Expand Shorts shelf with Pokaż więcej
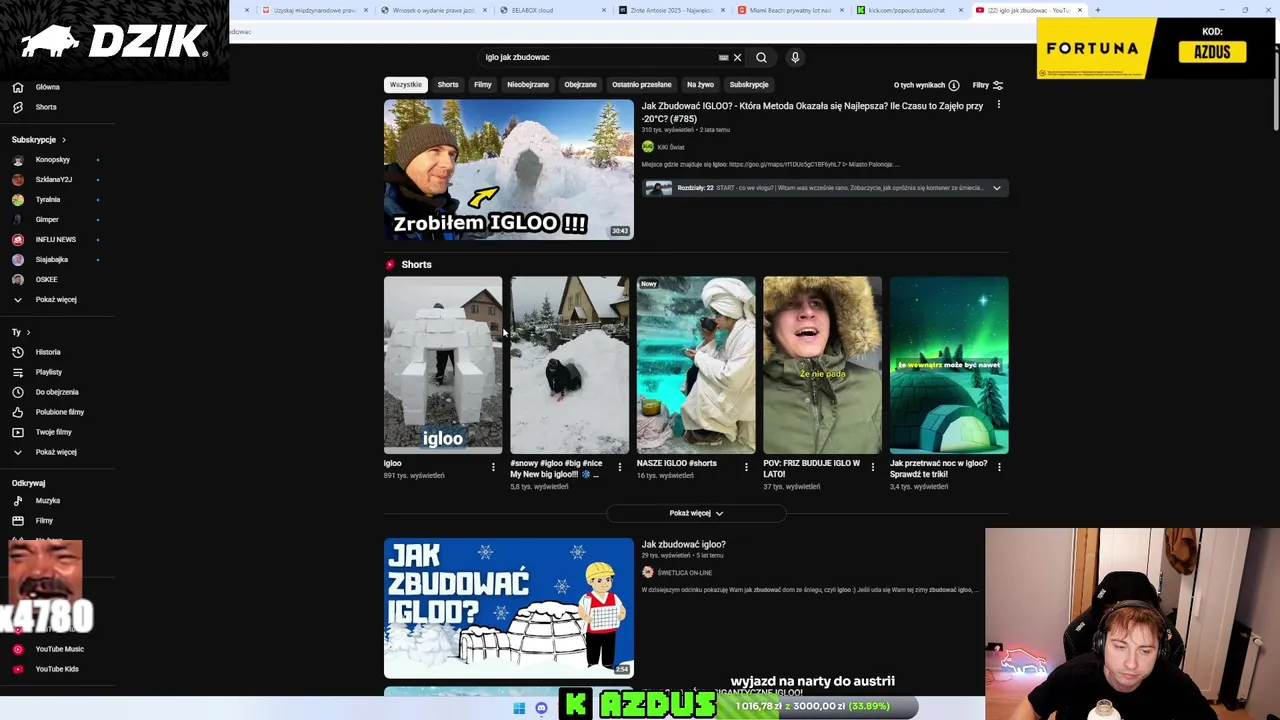 [696, 513]
